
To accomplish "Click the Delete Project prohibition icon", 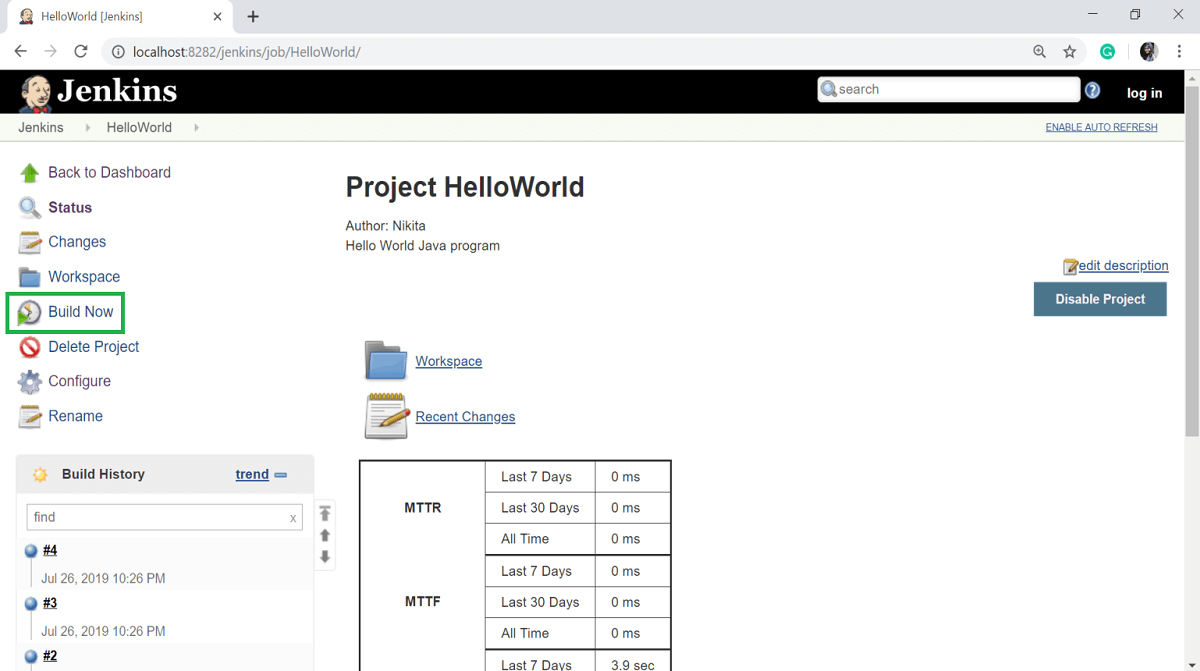I will pyautogui.click(x=30, y=347).
